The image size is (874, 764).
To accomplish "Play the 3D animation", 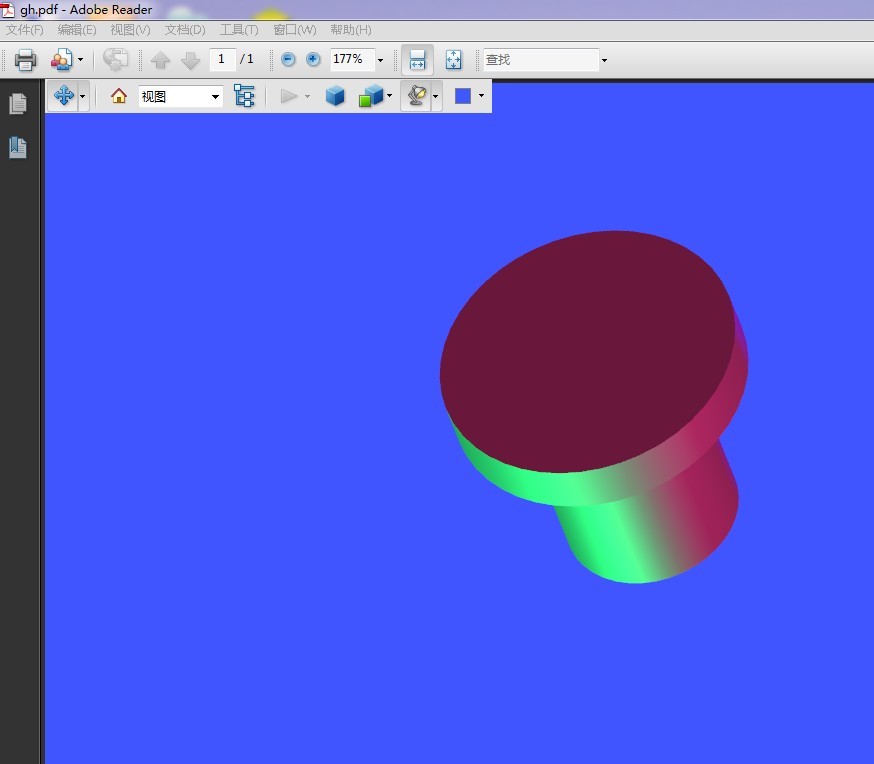I will [x=288, y=96].
